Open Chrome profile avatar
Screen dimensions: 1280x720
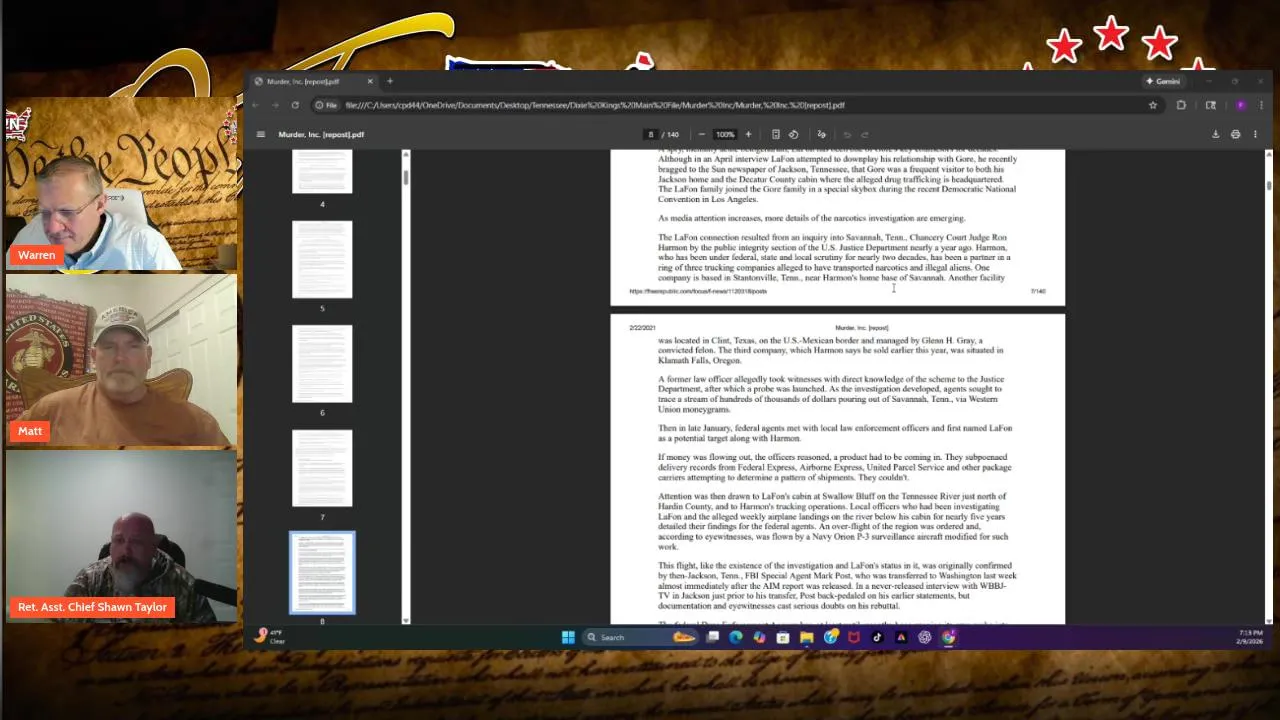coord(1241,105)
